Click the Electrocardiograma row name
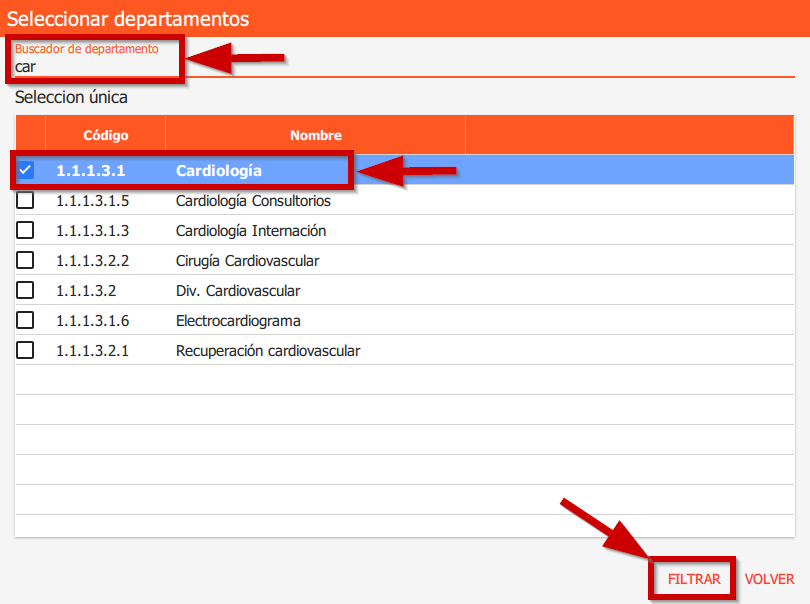Viewport: 810px width, 604px height. tap(238, 321)
